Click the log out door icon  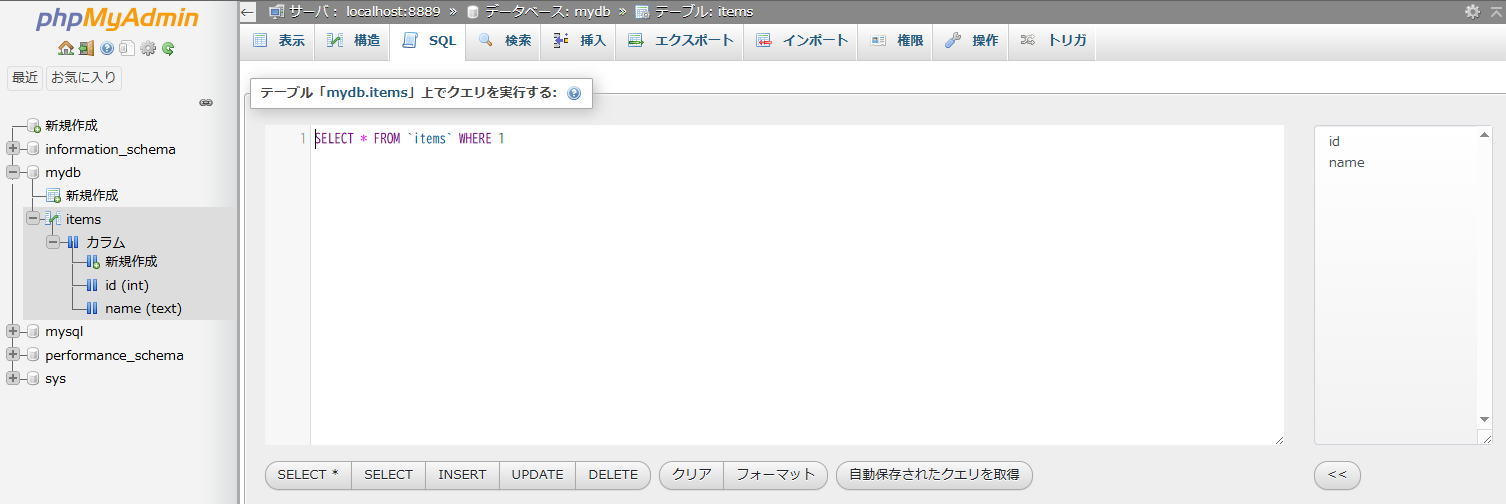pyautogui.click(x=86, y=48)
